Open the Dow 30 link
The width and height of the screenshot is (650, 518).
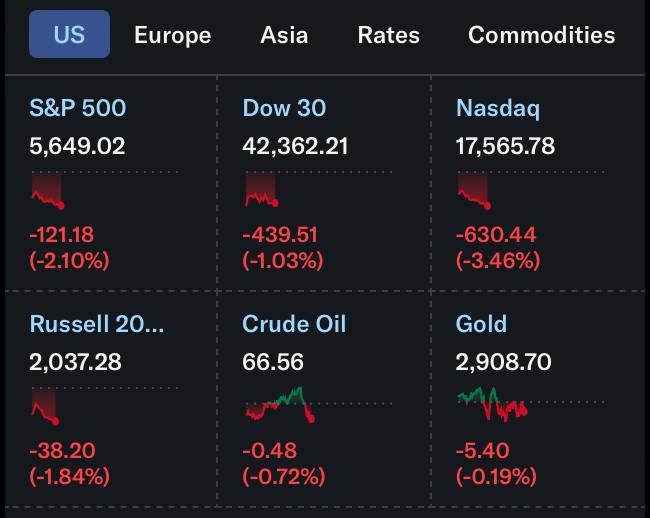[x=284, y=108]
